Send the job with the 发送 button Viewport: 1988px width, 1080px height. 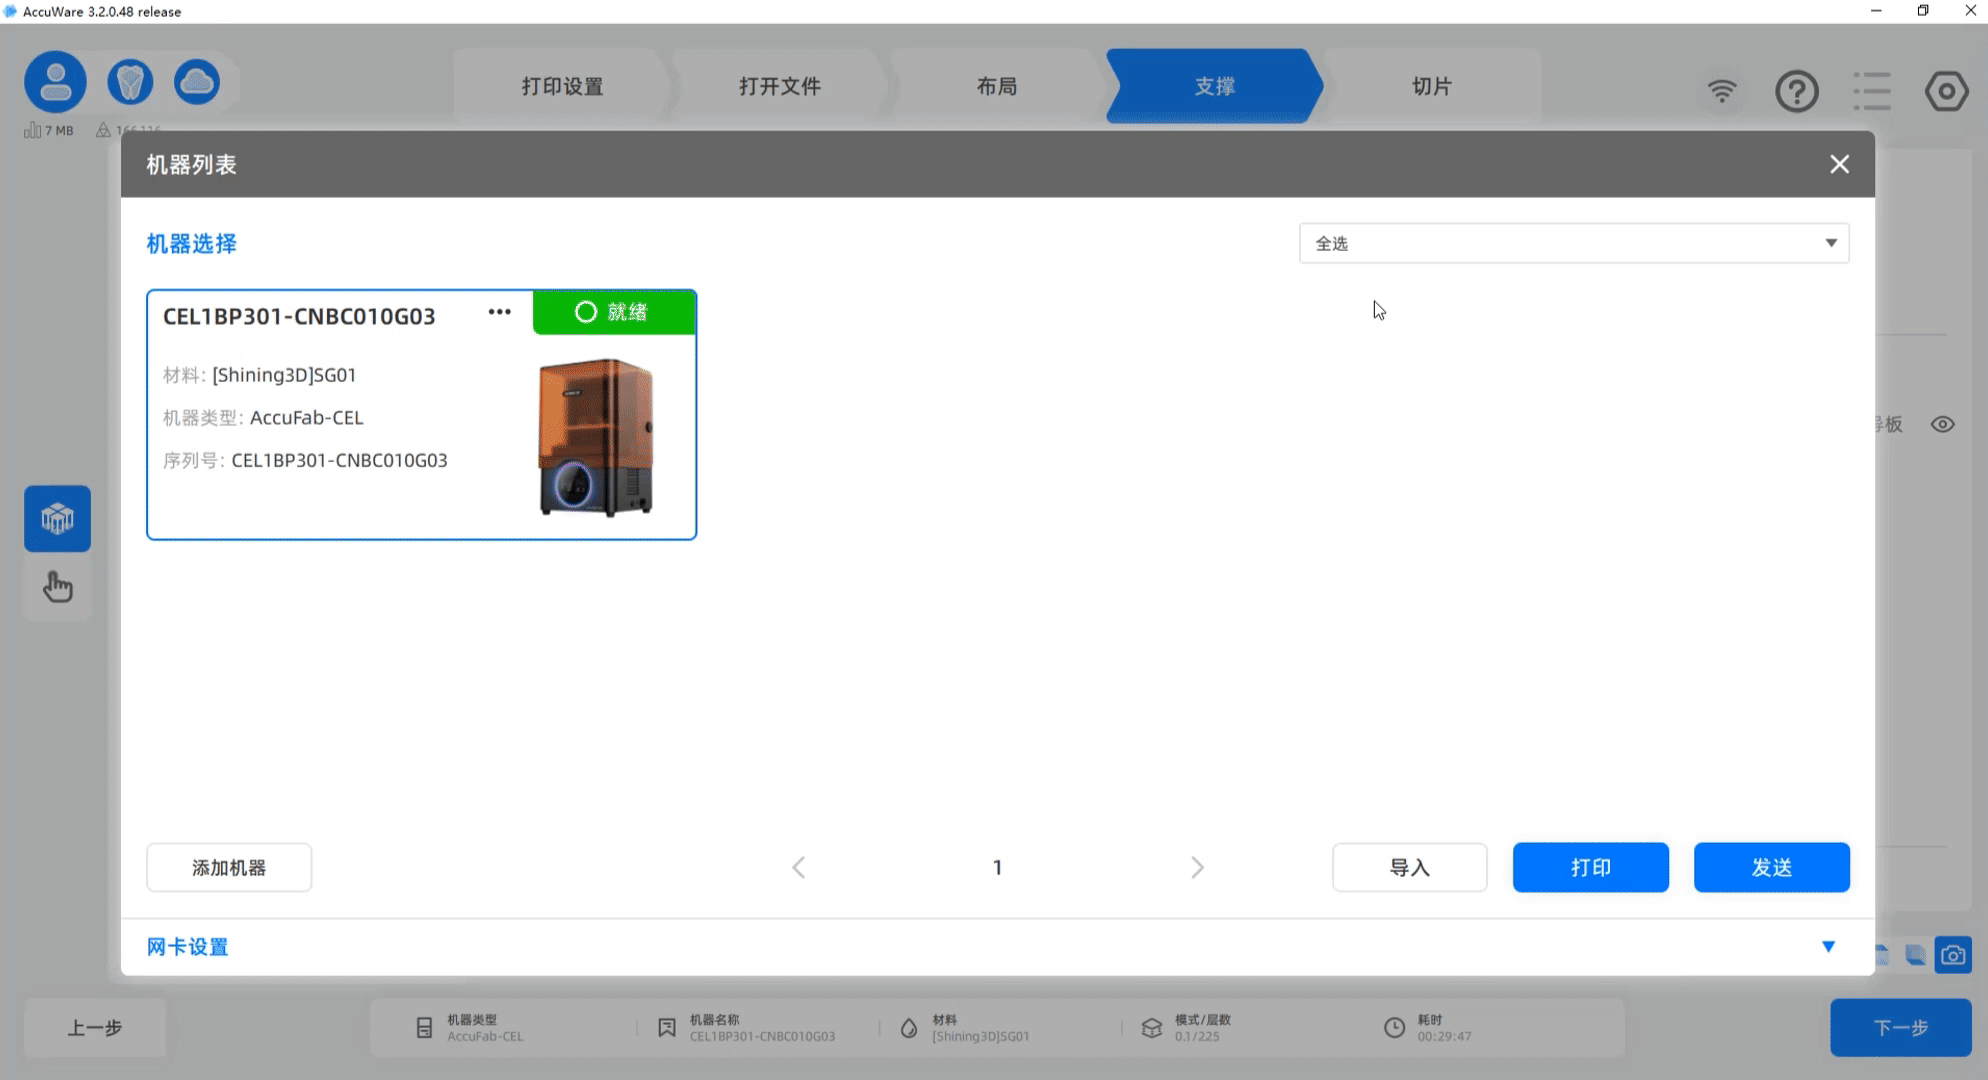click(x=1771, y=867)
